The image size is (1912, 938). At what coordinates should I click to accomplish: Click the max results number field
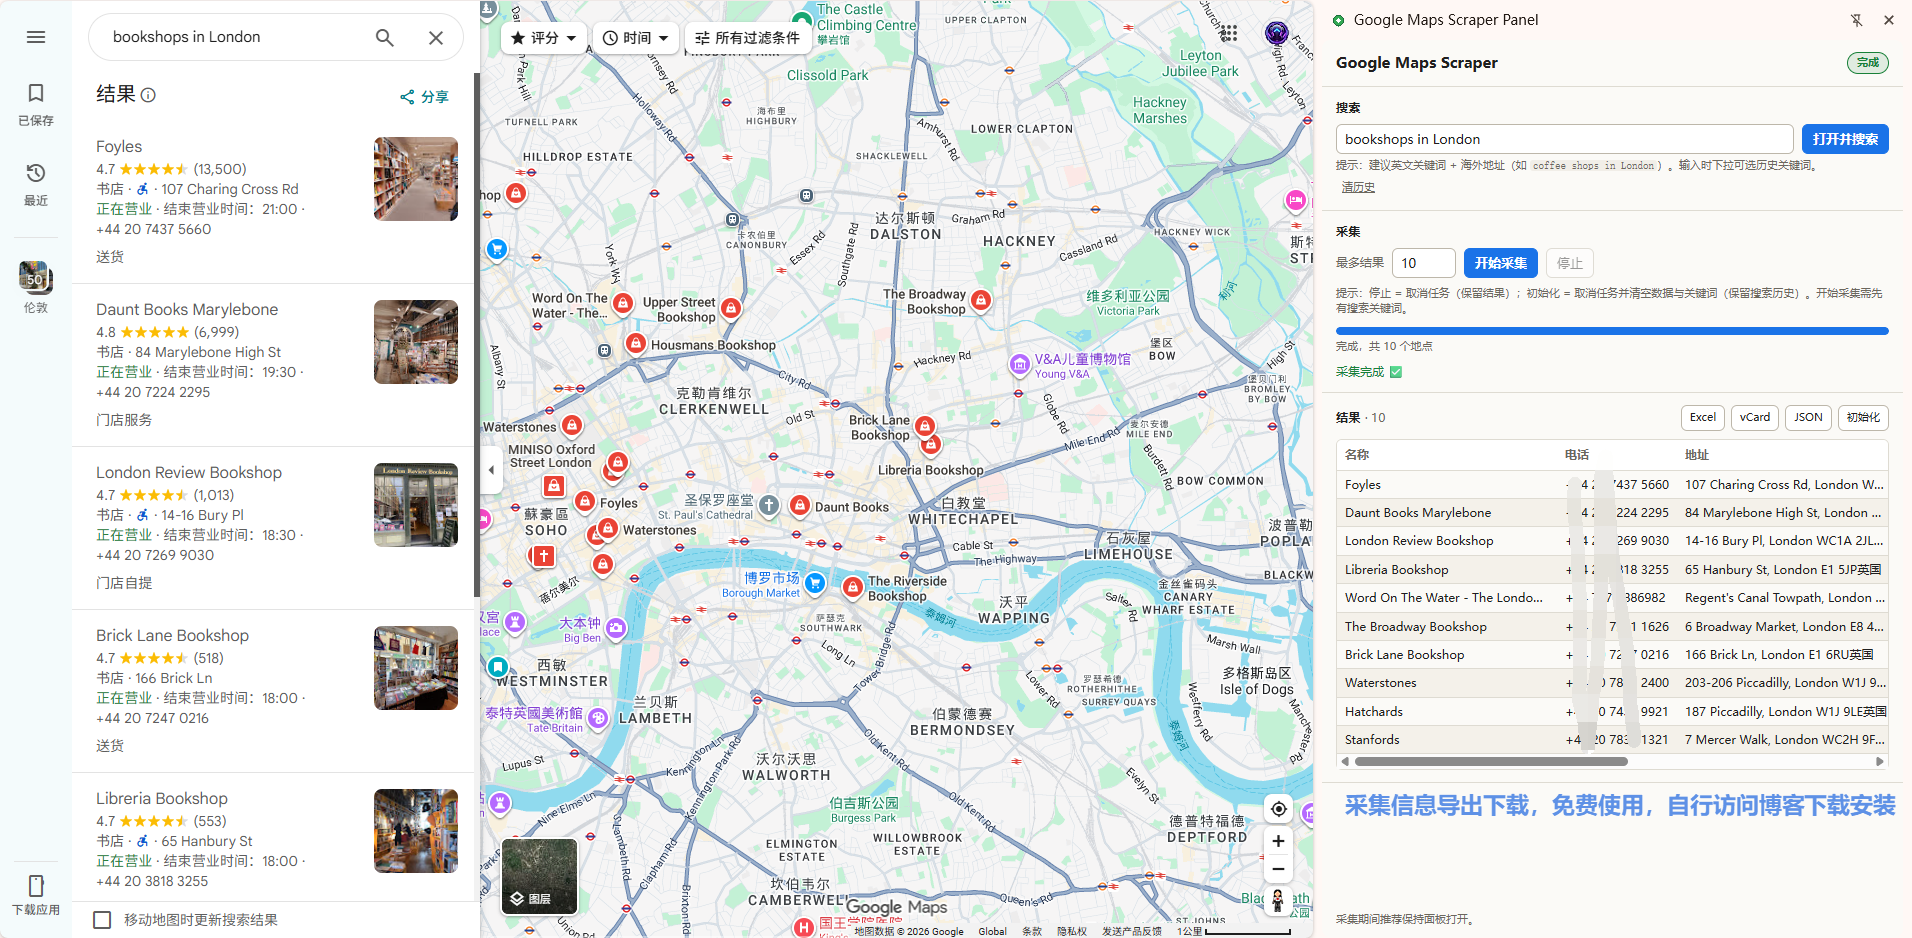click(1423, 263)
